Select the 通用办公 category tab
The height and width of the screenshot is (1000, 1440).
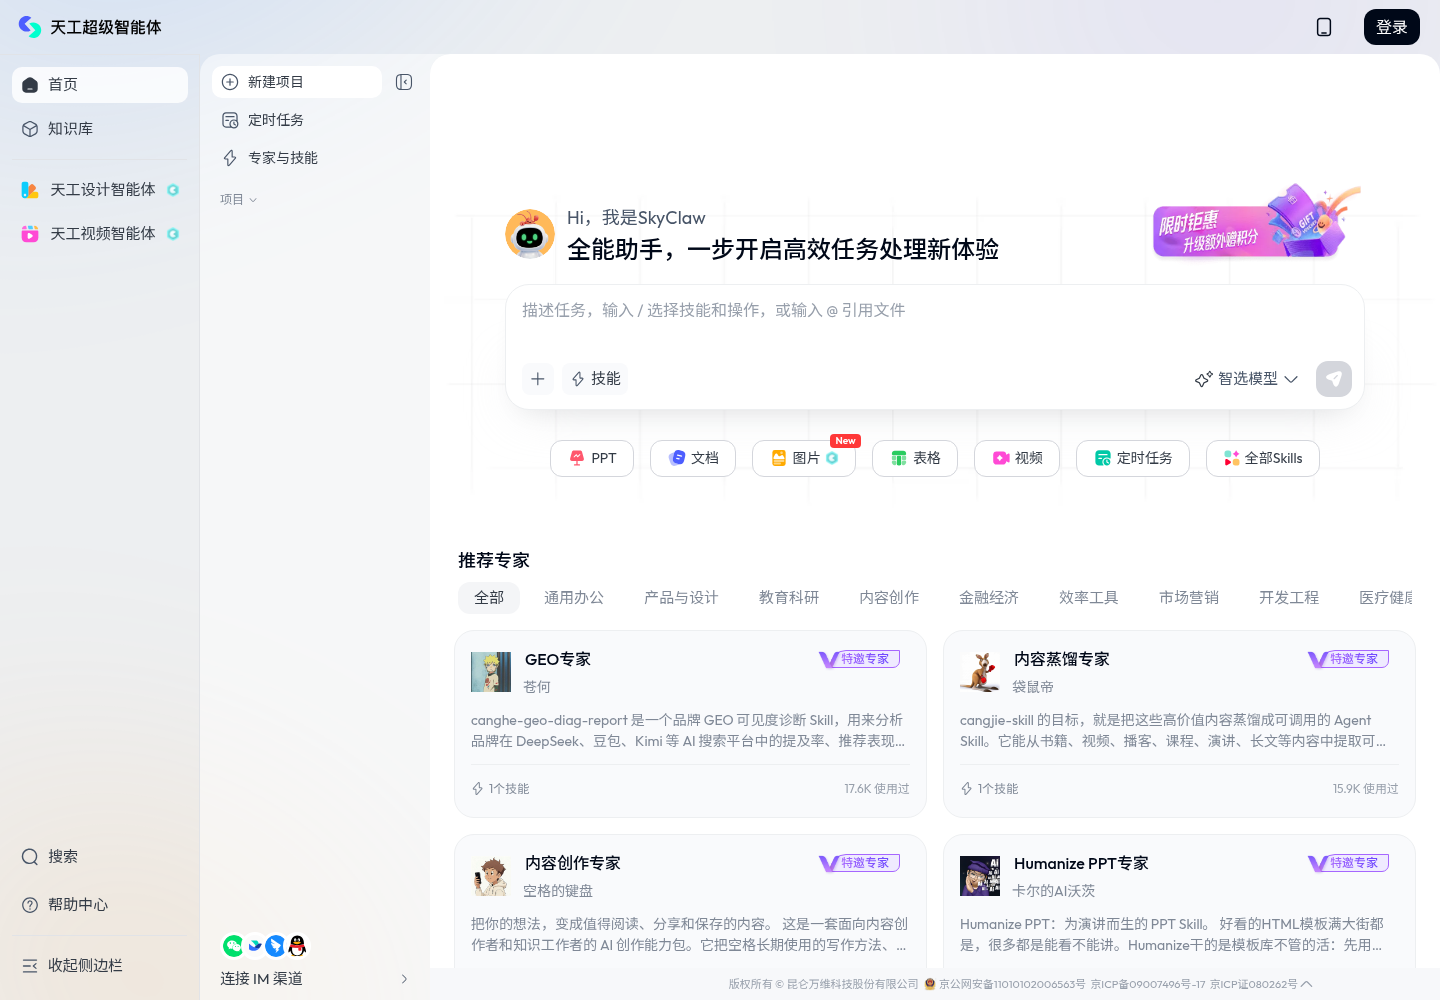coord(574,598)
